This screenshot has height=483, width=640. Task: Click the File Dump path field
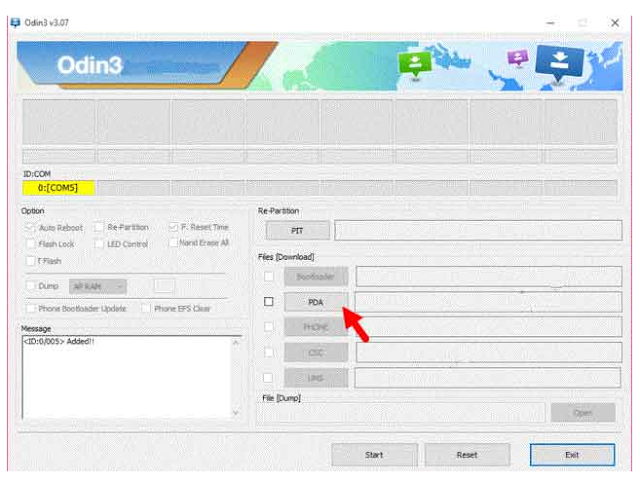click(x=402, y=413)
